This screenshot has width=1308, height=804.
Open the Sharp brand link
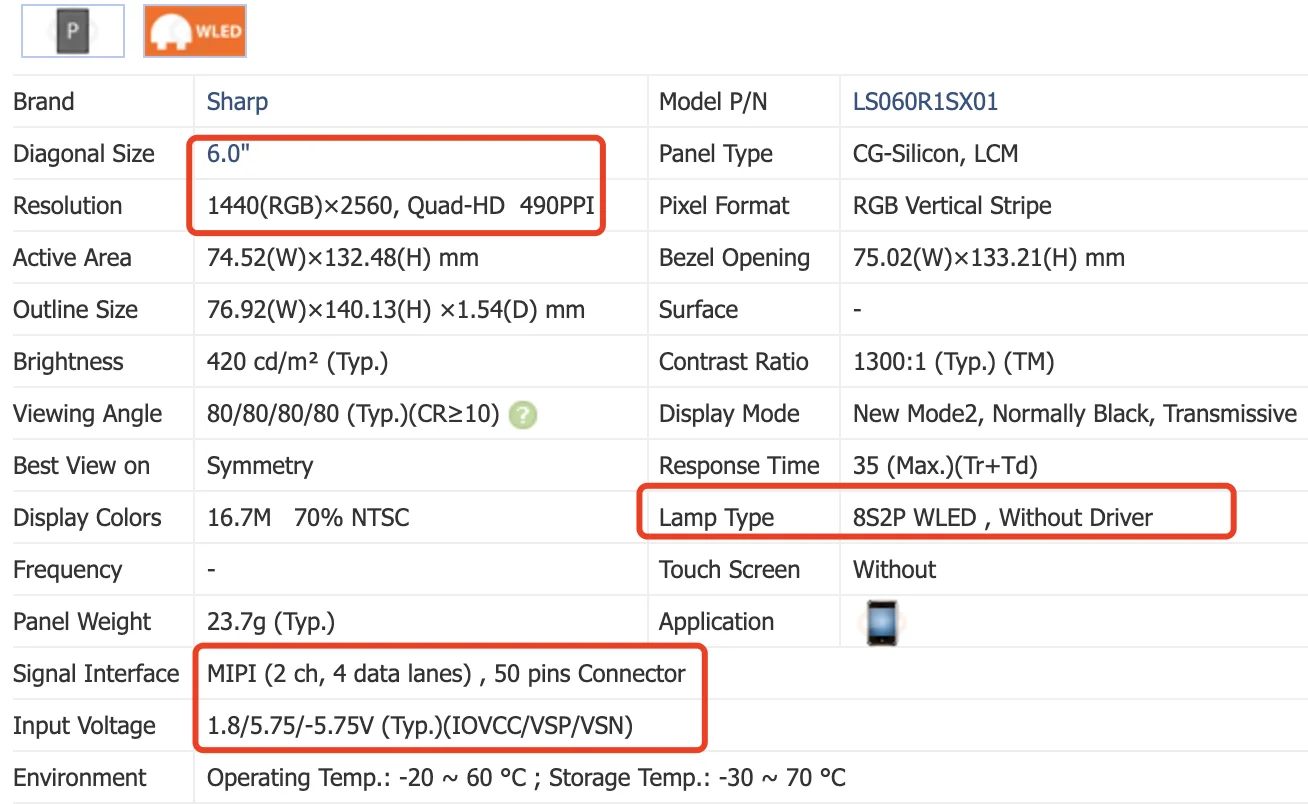(x=237, y=102)
